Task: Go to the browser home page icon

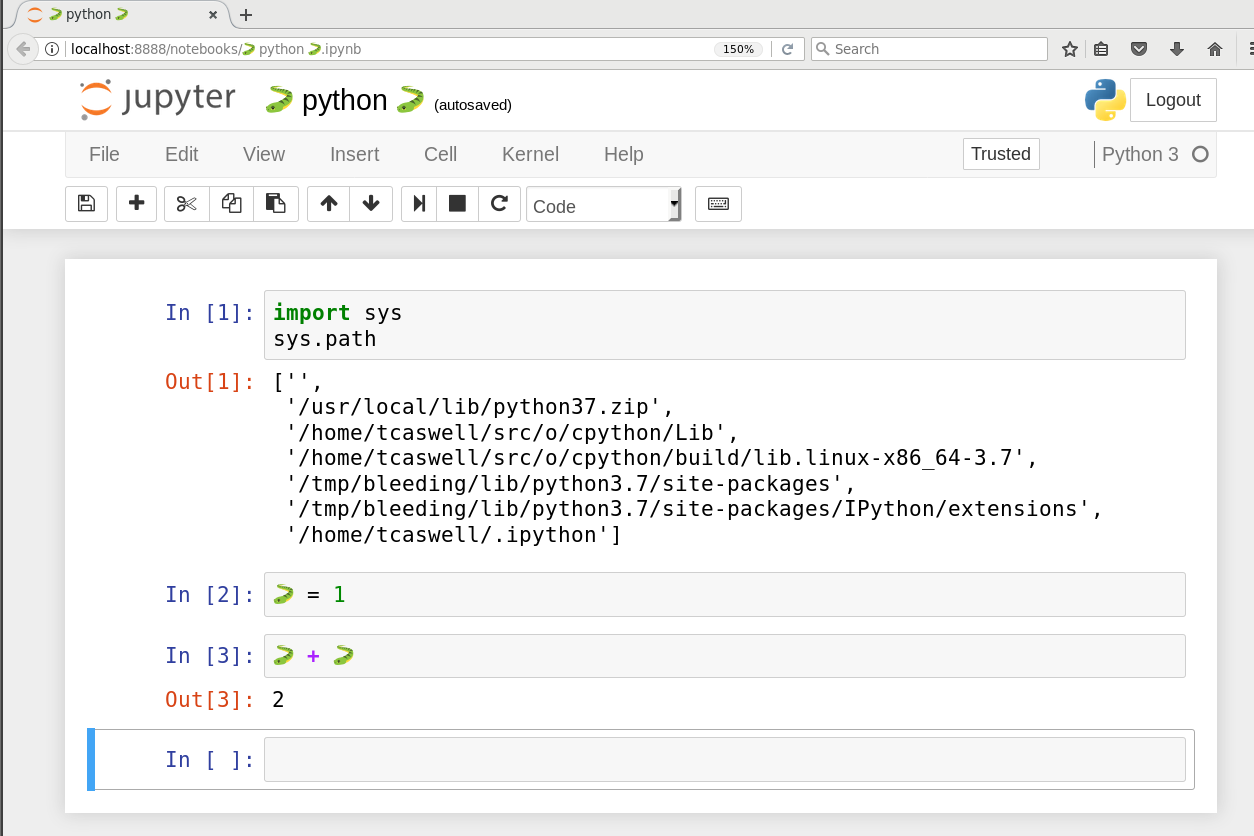Action: click(x=1215, y=49)
